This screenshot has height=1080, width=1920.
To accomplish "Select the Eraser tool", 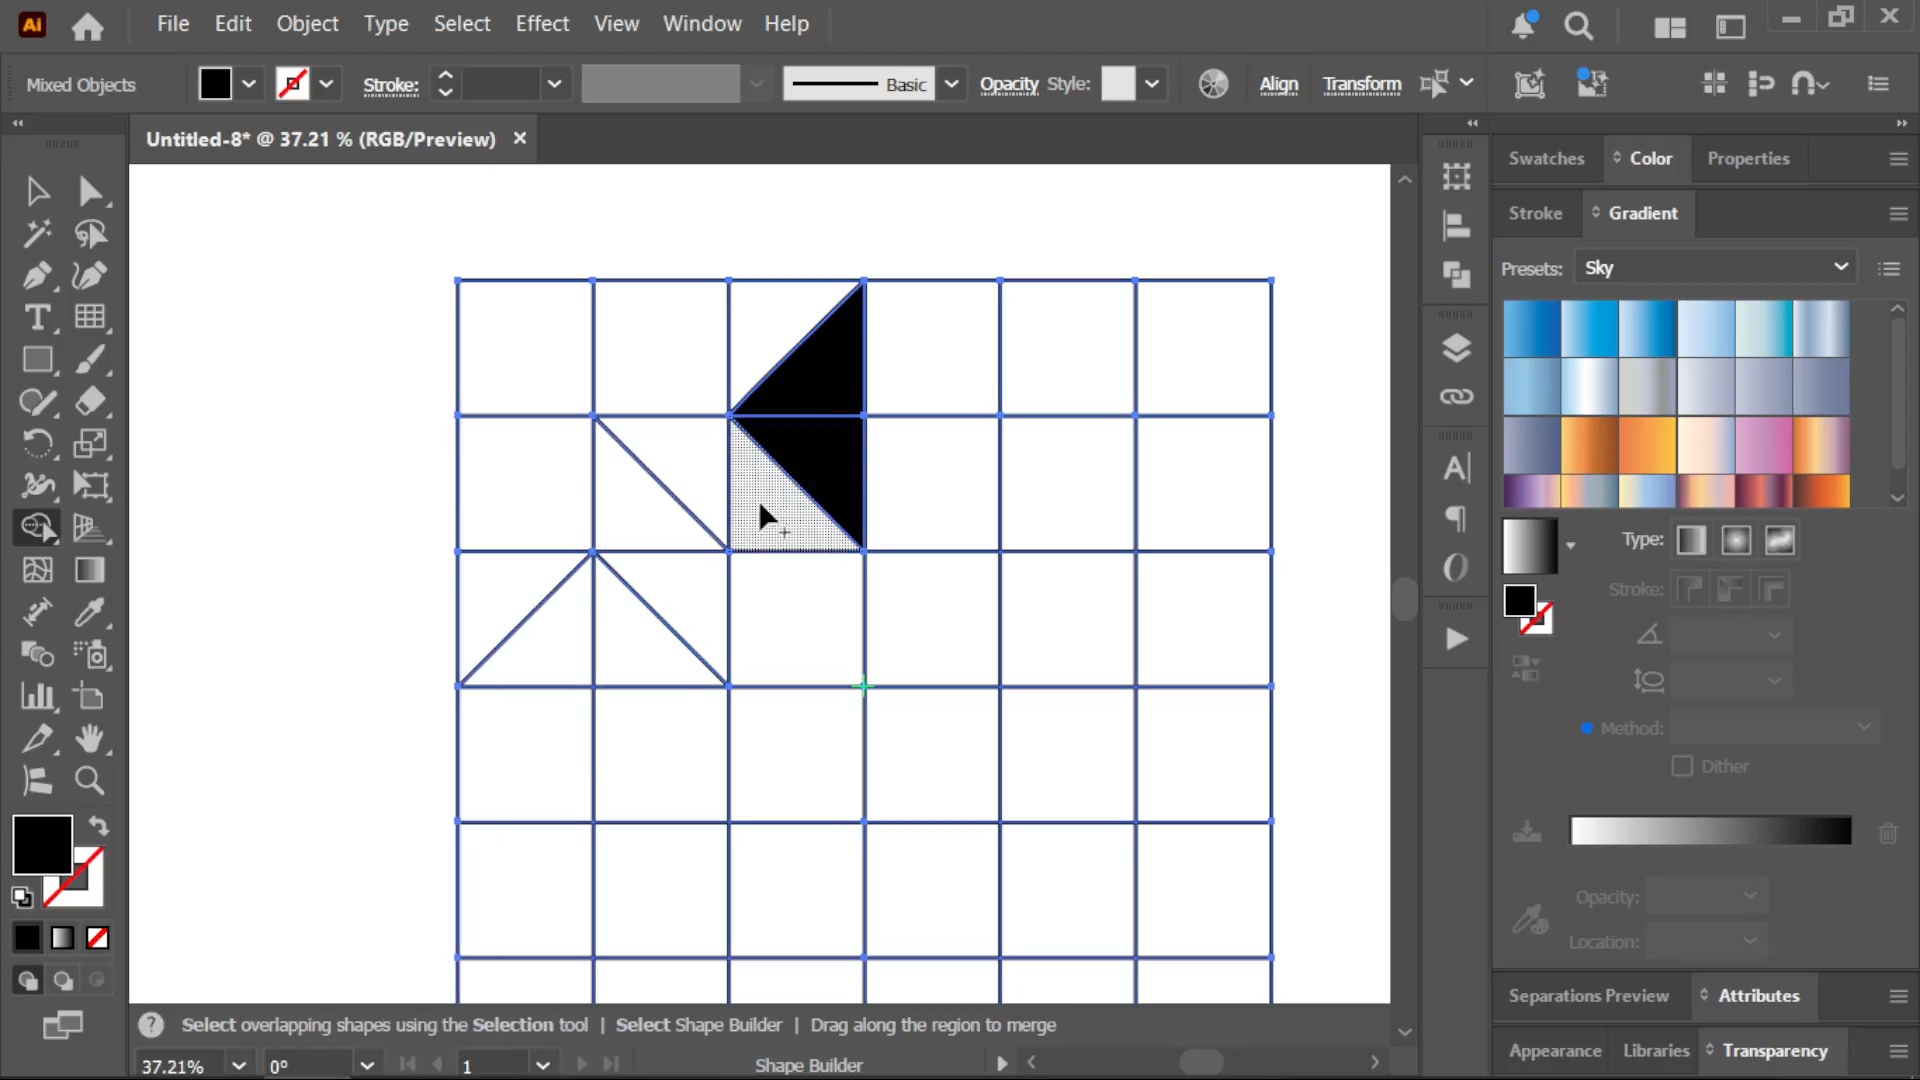I will pyautogui.click(x=90, y=402).
